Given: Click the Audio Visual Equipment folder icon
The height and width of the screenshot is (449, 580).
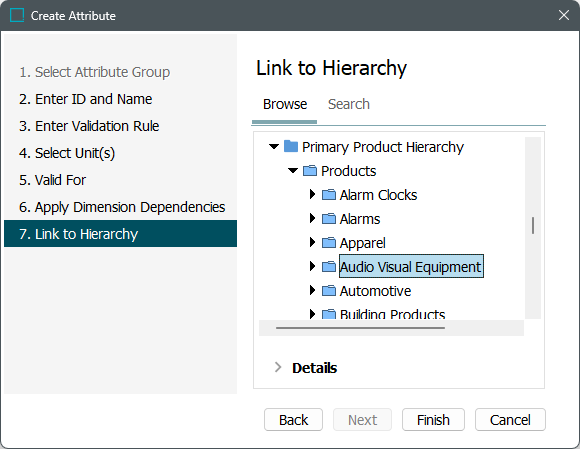Looking at the screenshot, I should click(x=328, y=267).
